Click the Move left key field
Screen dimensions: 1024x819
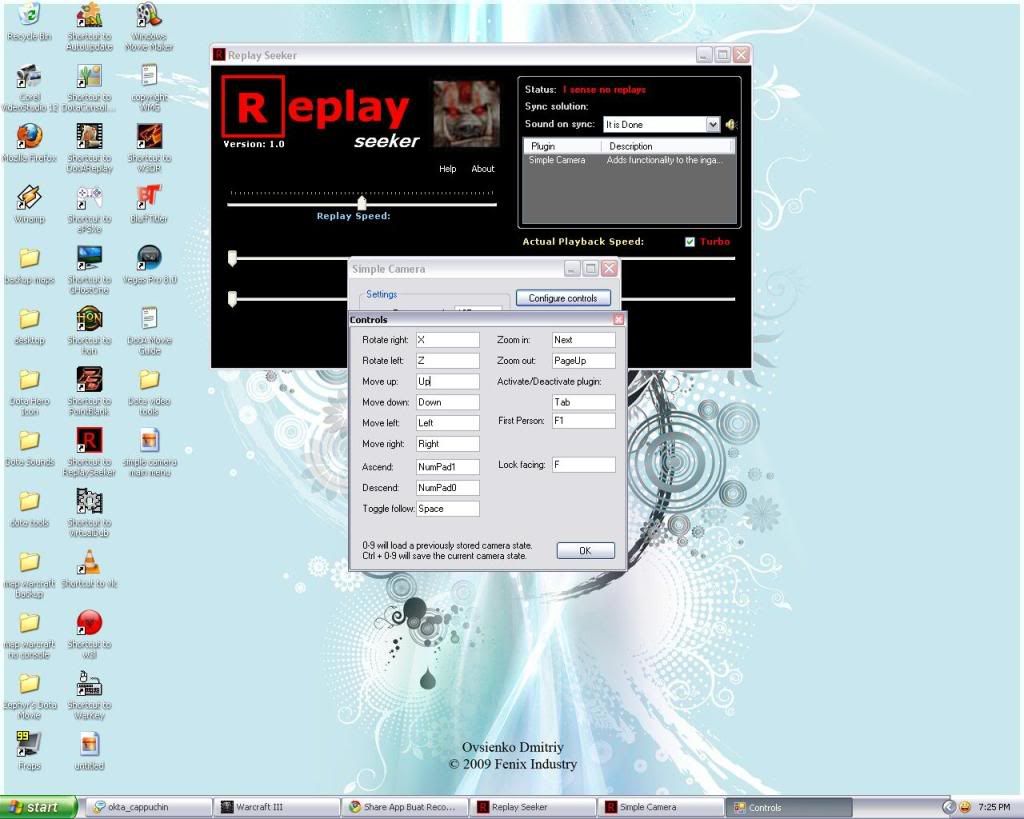(447, 423)
